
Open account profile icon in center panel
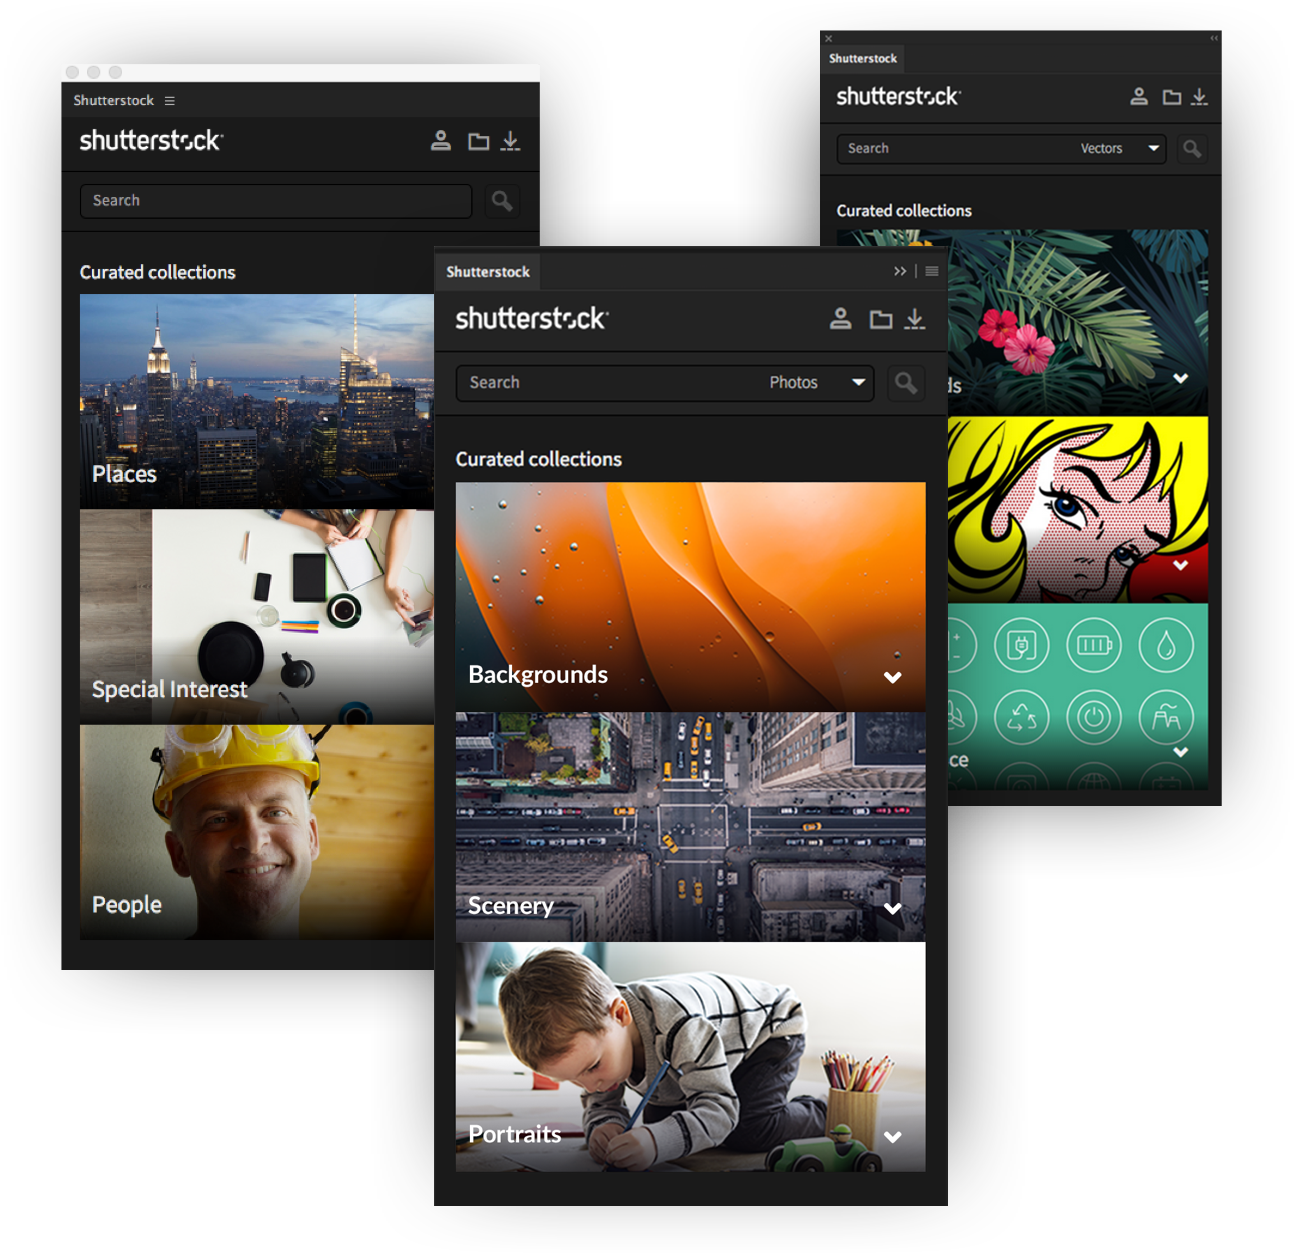click(x=840, y=319)
